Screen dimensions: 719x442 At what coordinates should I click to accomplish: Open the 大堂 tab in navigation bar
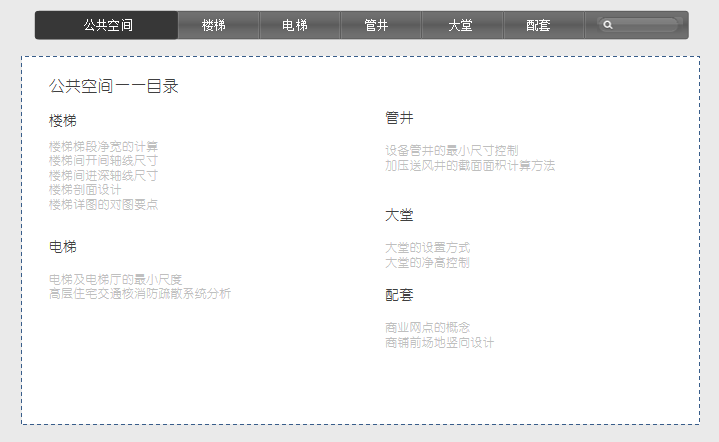(460, 25)
